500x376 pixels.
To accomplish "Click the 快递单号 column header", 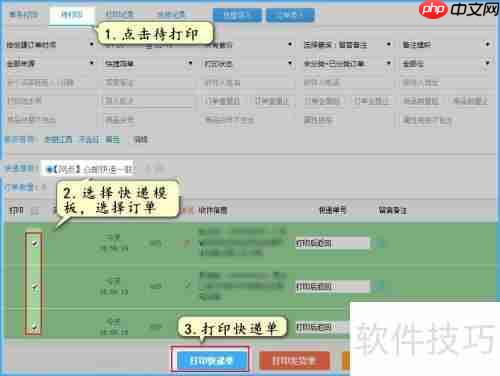I will click(x=332, y=210).
